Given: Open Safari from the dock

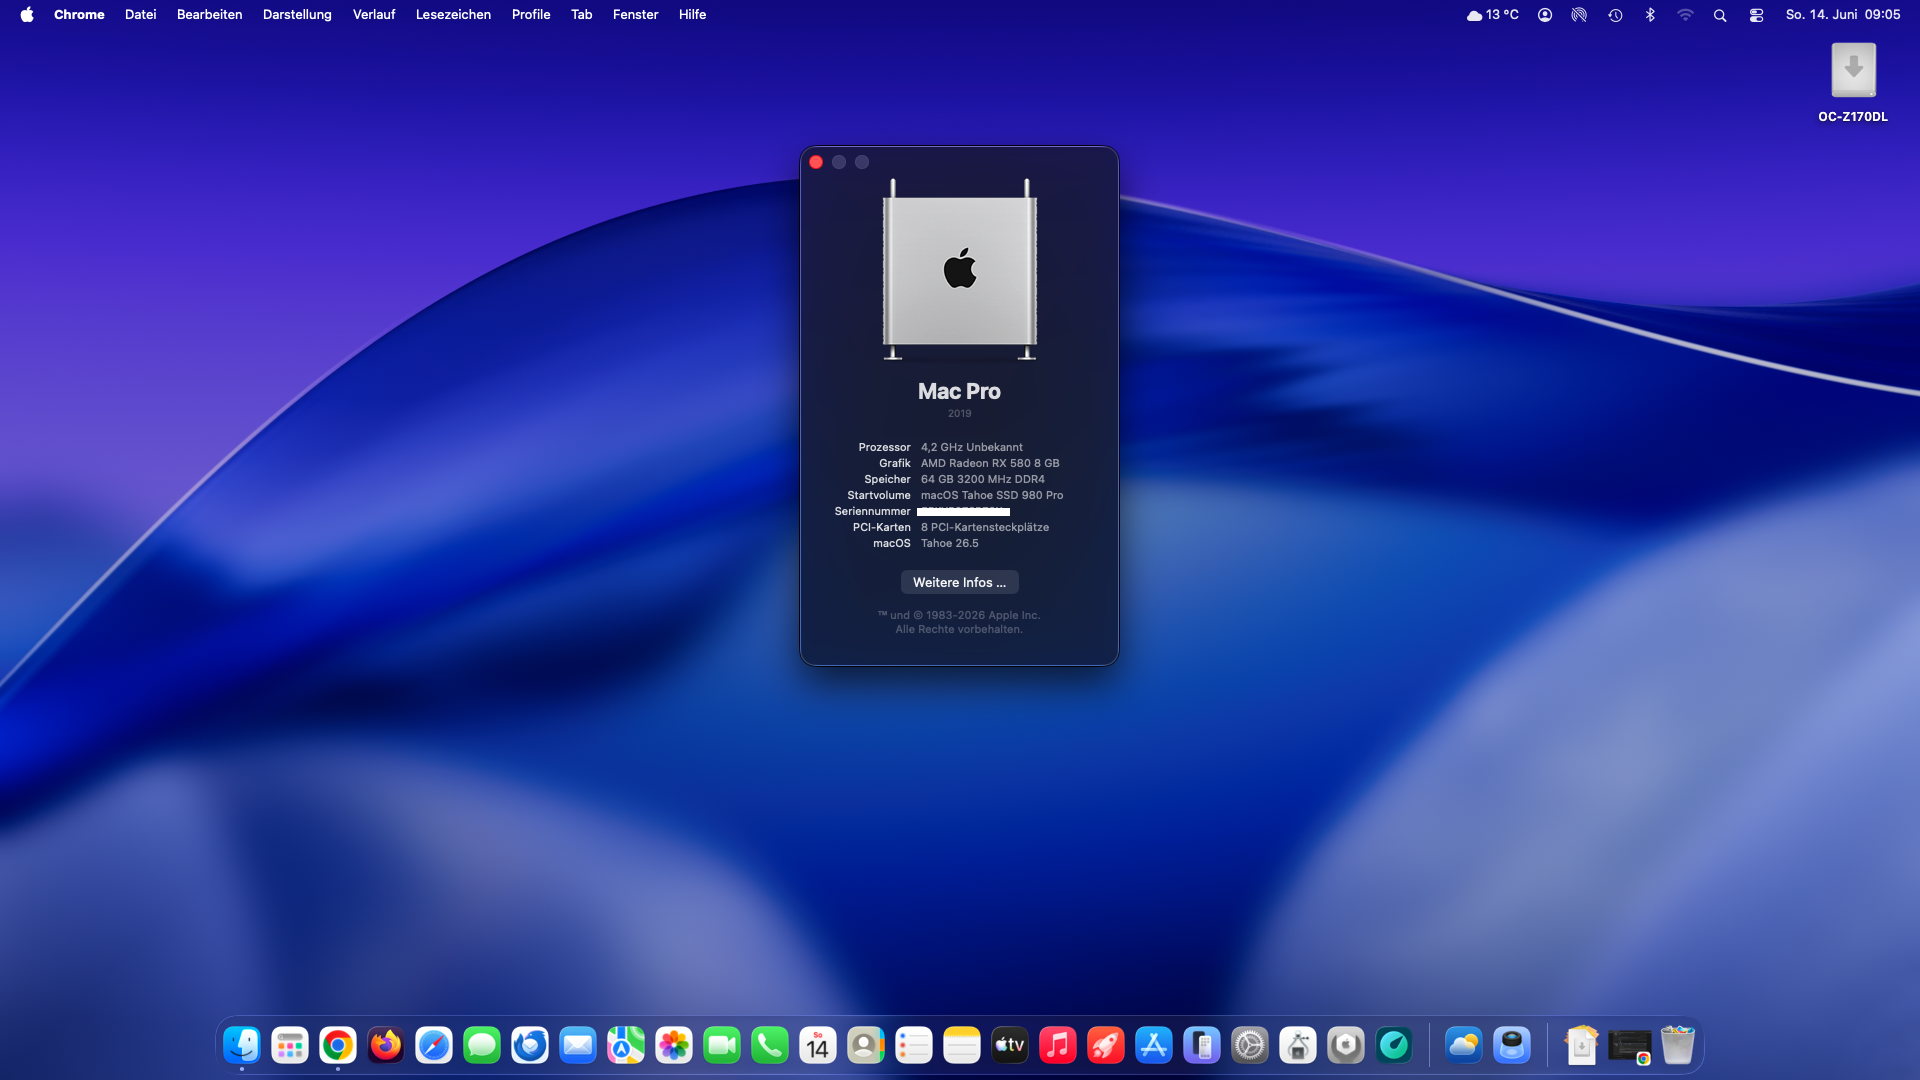Looking at the screenshot, I should tap(434, 1046).
